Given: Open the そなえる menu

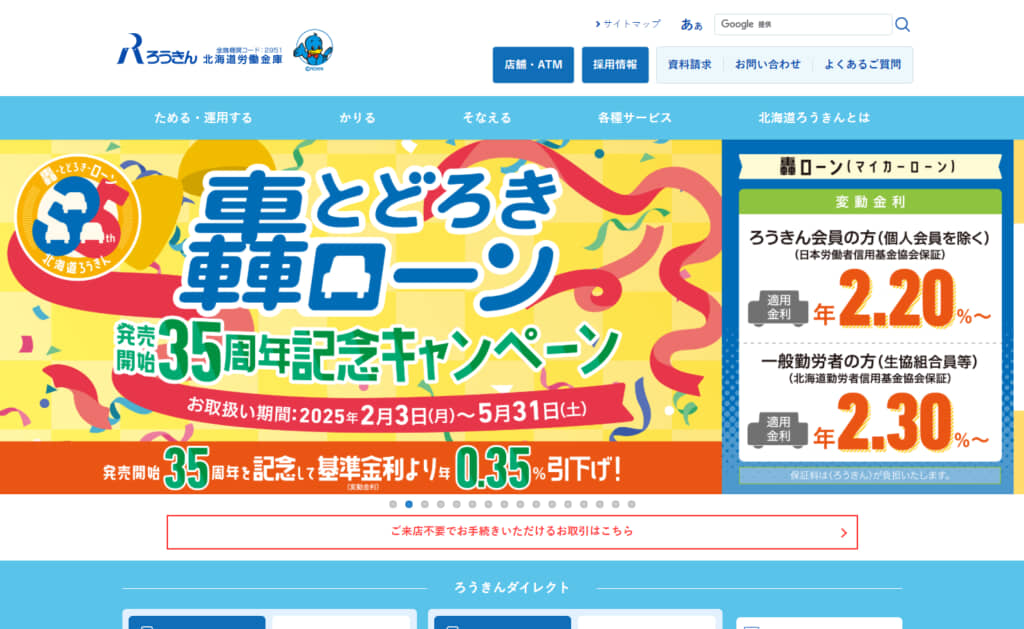Looking at the screenshot, I should coord(487,118).
